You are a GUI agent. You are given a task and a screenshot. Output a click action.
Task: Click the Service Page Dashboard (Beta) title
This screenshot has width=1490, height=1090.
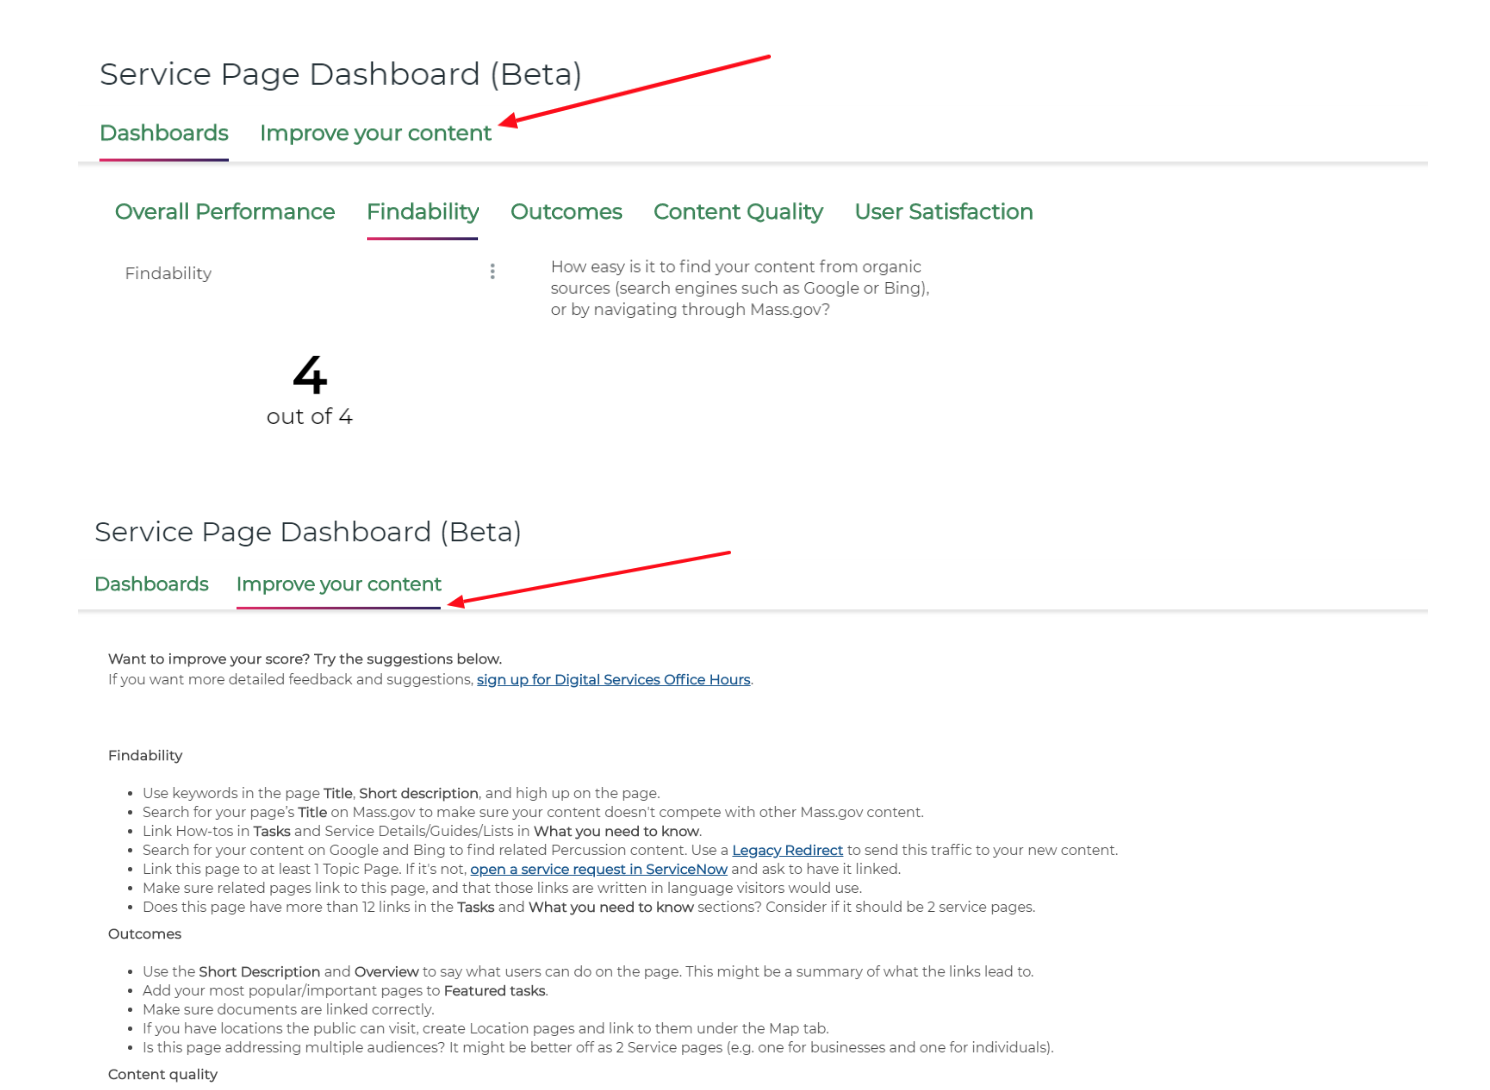[x=340, y=74]
